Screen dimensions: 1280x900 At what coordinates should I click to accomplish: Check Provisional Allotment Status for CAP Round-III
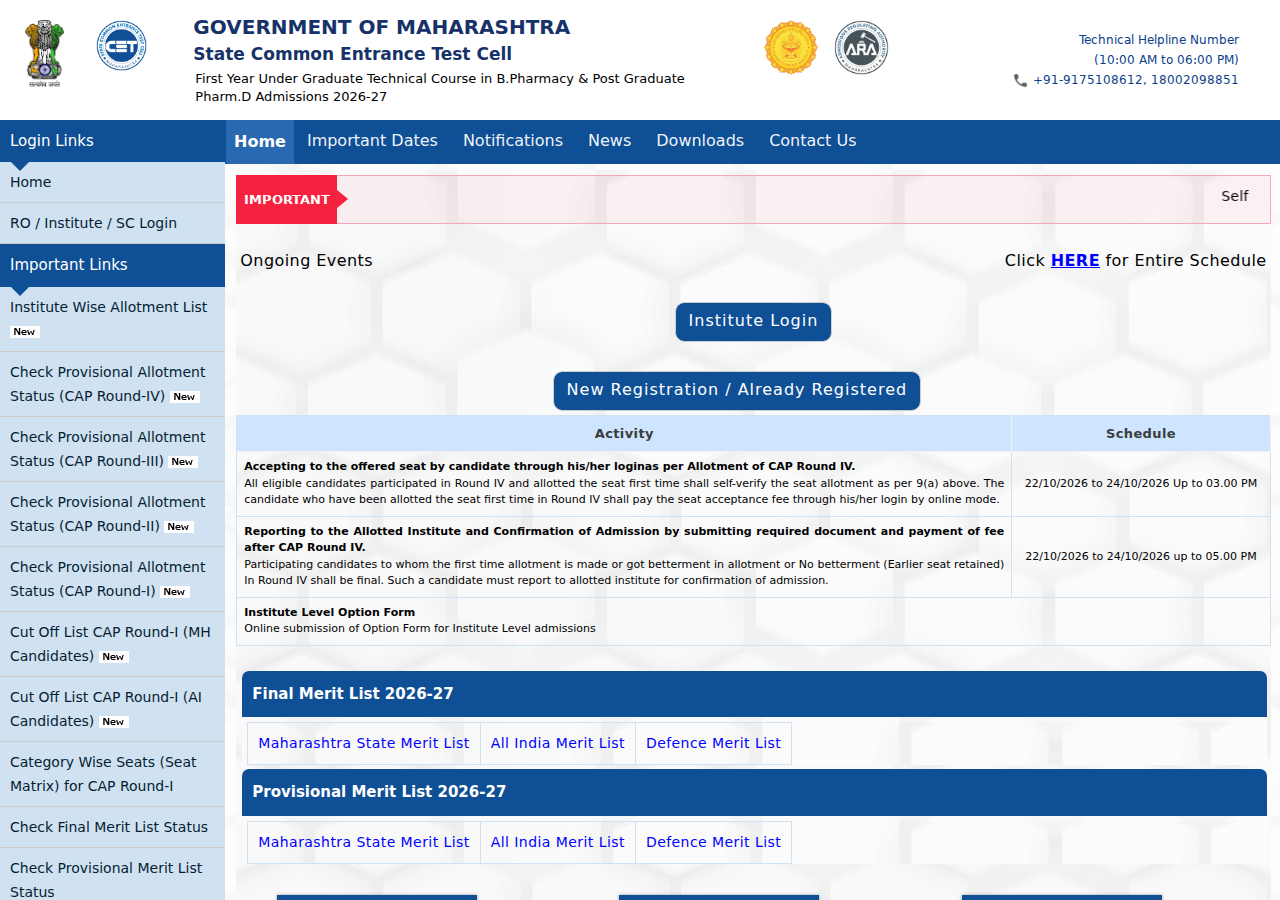pos(112,449)
